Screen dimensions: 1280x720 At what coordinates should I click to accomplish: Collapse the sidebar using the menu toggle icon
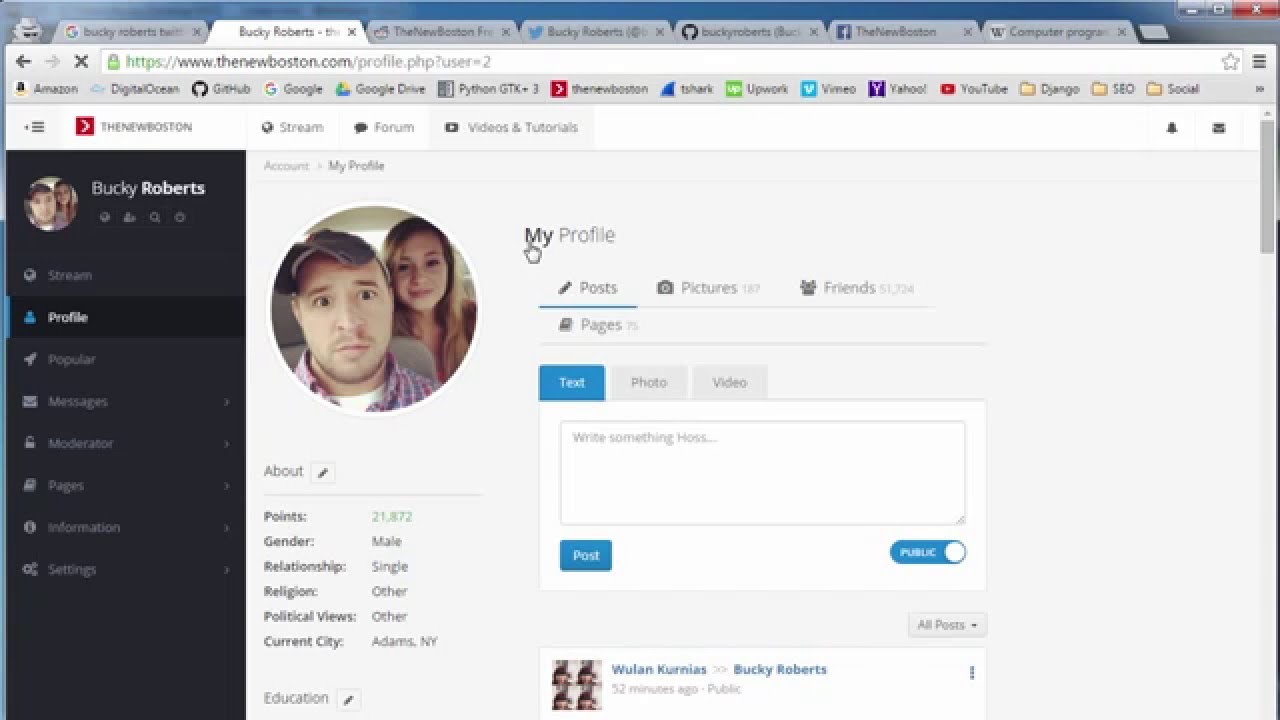click(34, 127)
